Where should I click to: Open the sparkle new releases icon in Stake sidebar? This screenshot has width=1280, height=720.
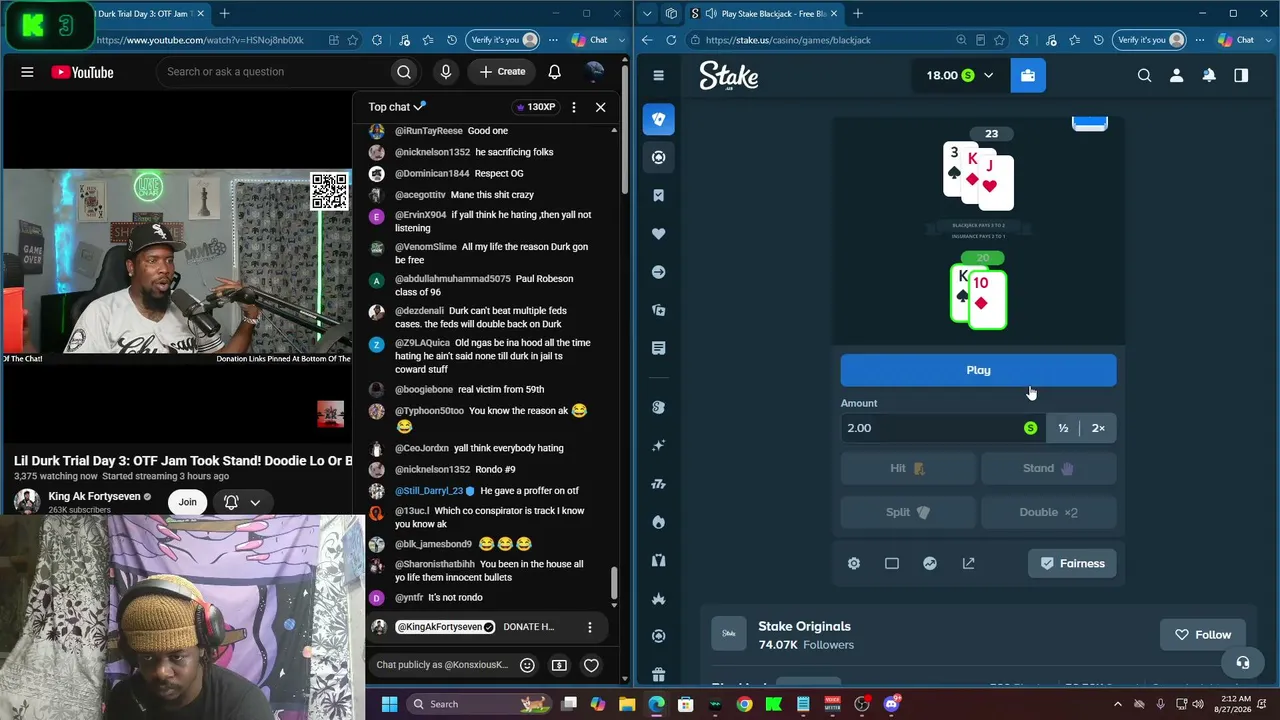coord(658,446)
